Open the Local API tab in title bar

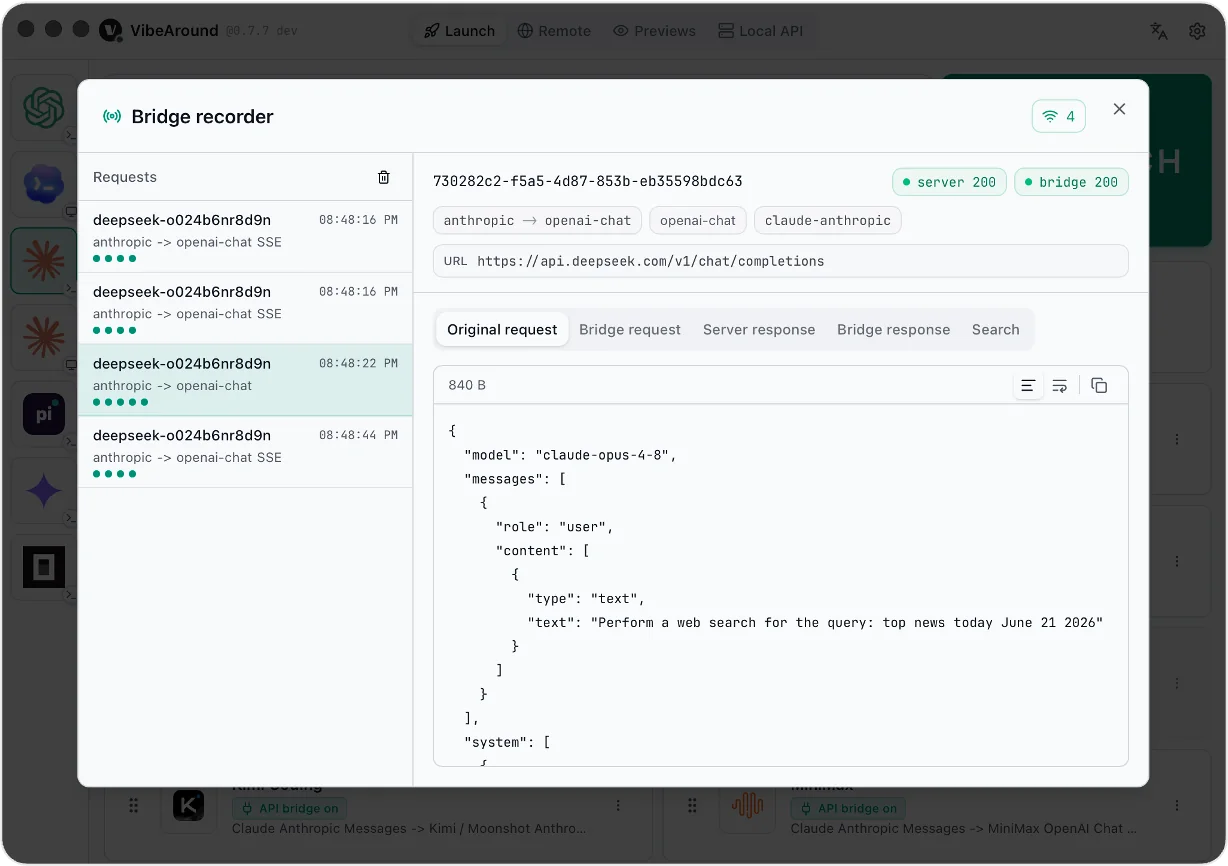759,31
